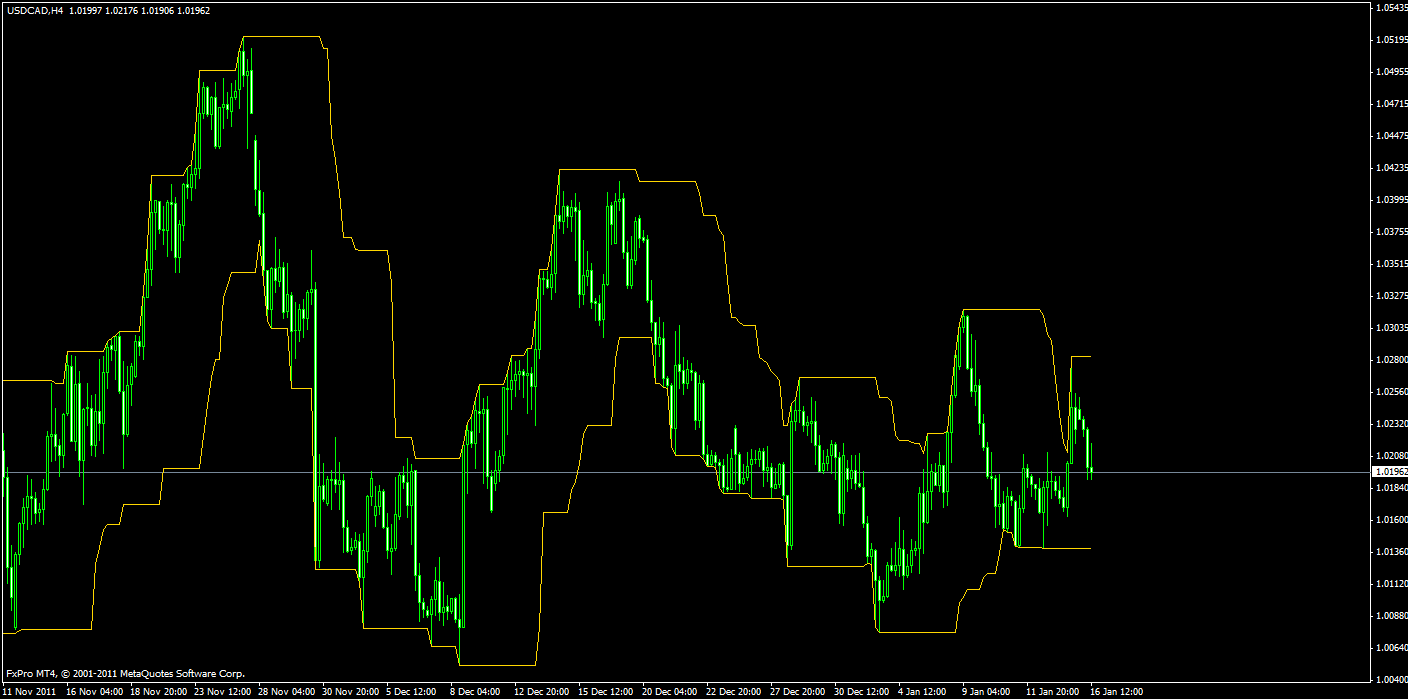This screenshot has width=1408, height=699.
Task: Click the 1.01600 price axis label
Action: tap(1391, 520)
